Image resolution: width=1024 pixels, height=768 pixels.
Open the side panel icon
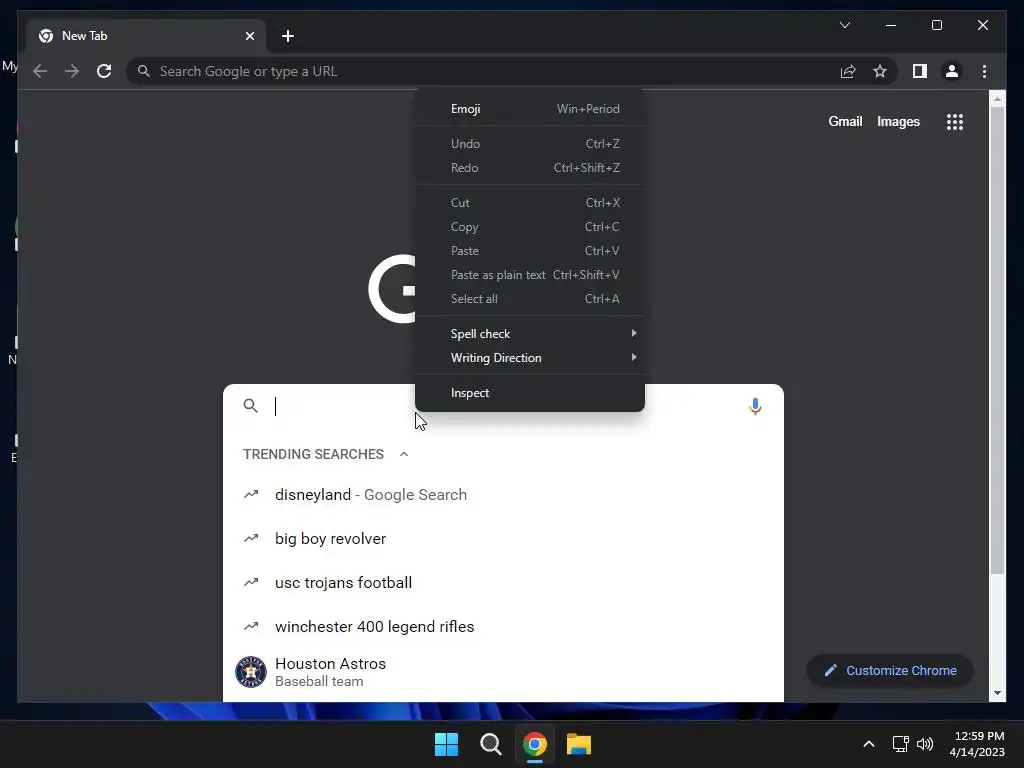(x=920, y=71)
